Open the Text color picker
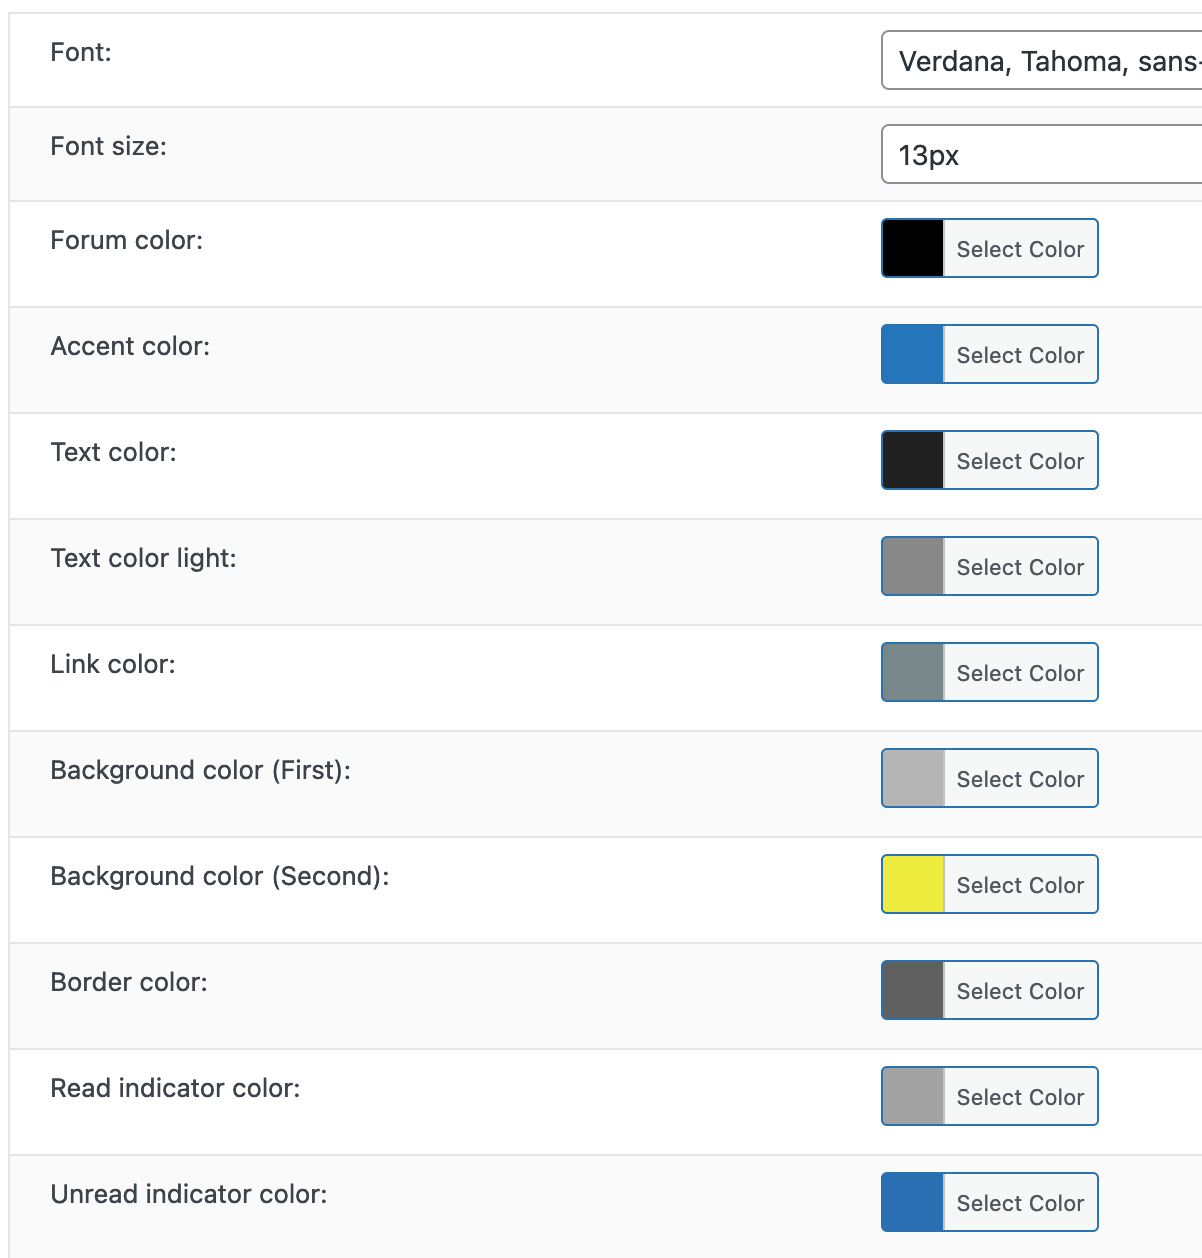This screenshot has height=1258, width=1202. coord(1019,460)
